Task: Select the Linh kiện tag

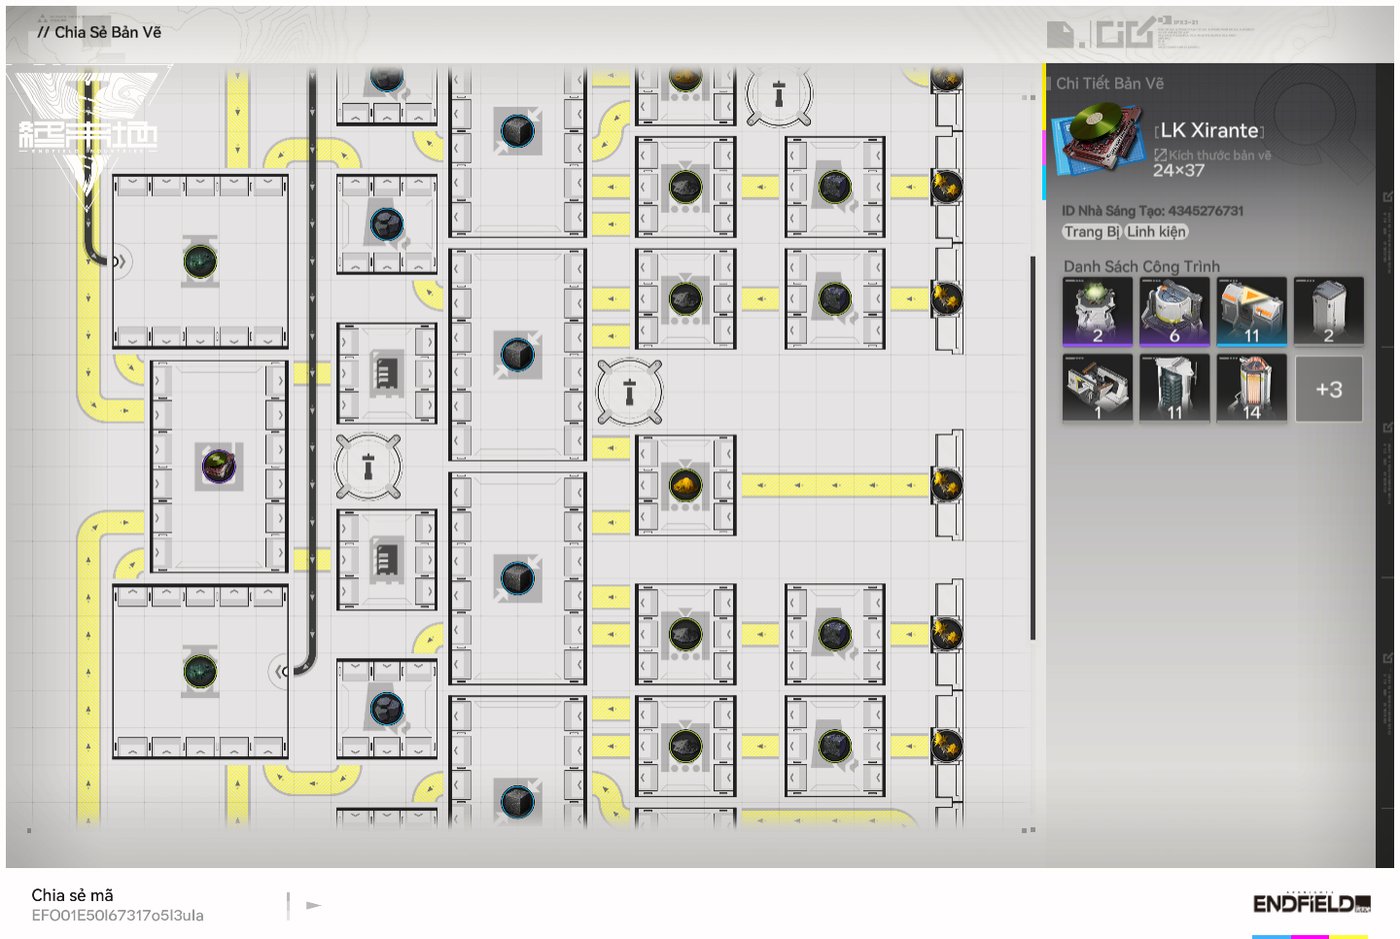Action: (x=1156, y=232)
